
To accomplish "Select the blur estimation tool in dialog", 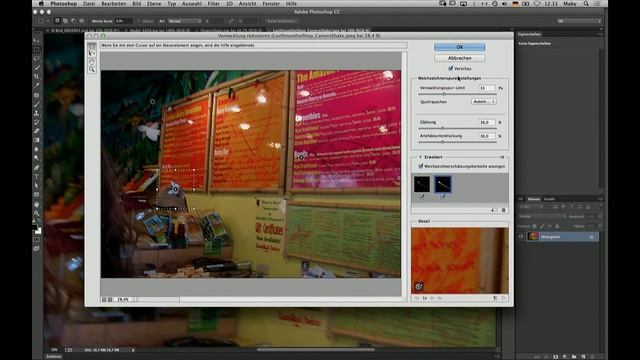I will point(92,46).
